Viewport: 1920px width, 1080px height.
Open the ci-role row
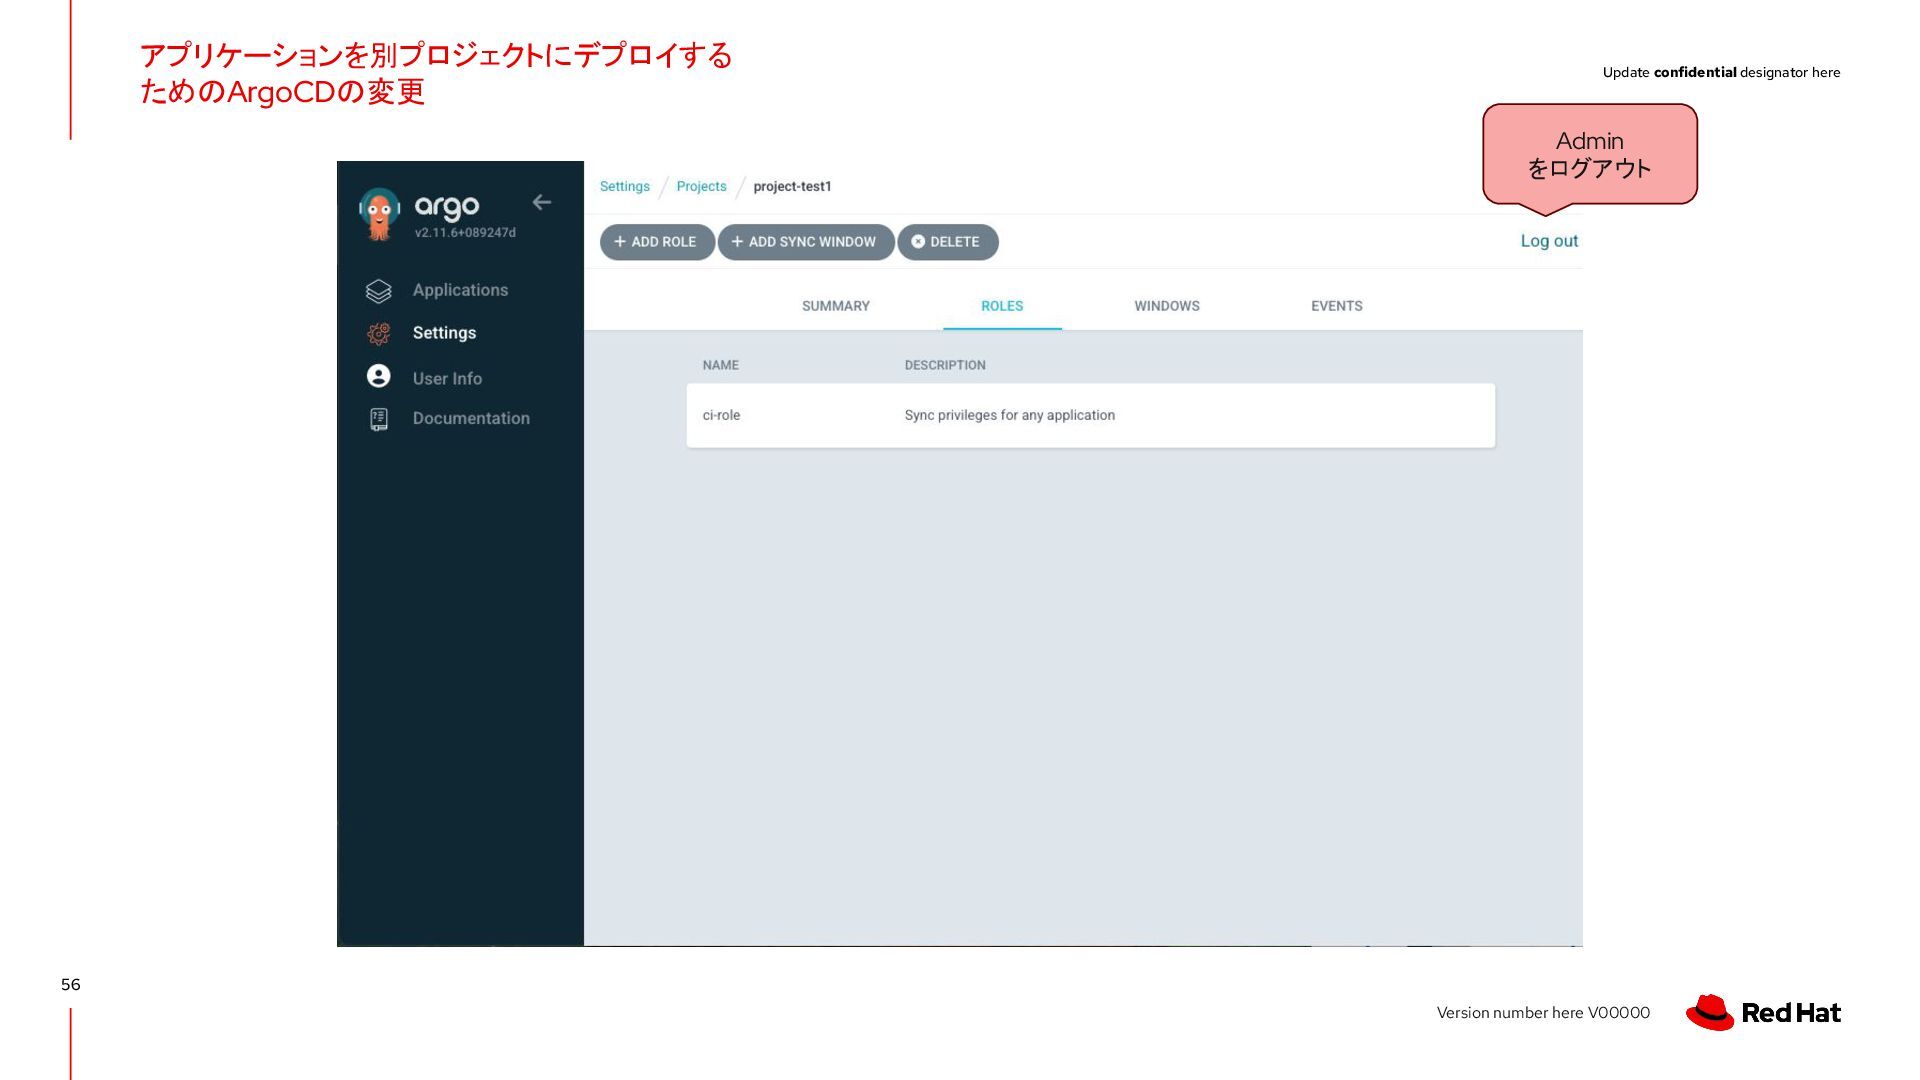(1091, 415)
